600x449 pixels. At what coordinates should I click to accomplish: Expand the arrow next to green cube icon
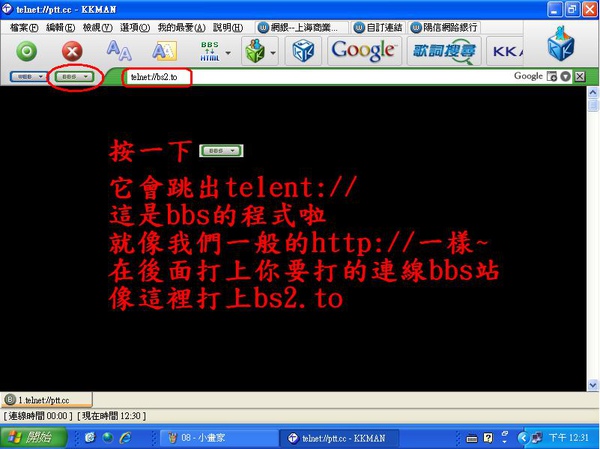coord(273,52)
